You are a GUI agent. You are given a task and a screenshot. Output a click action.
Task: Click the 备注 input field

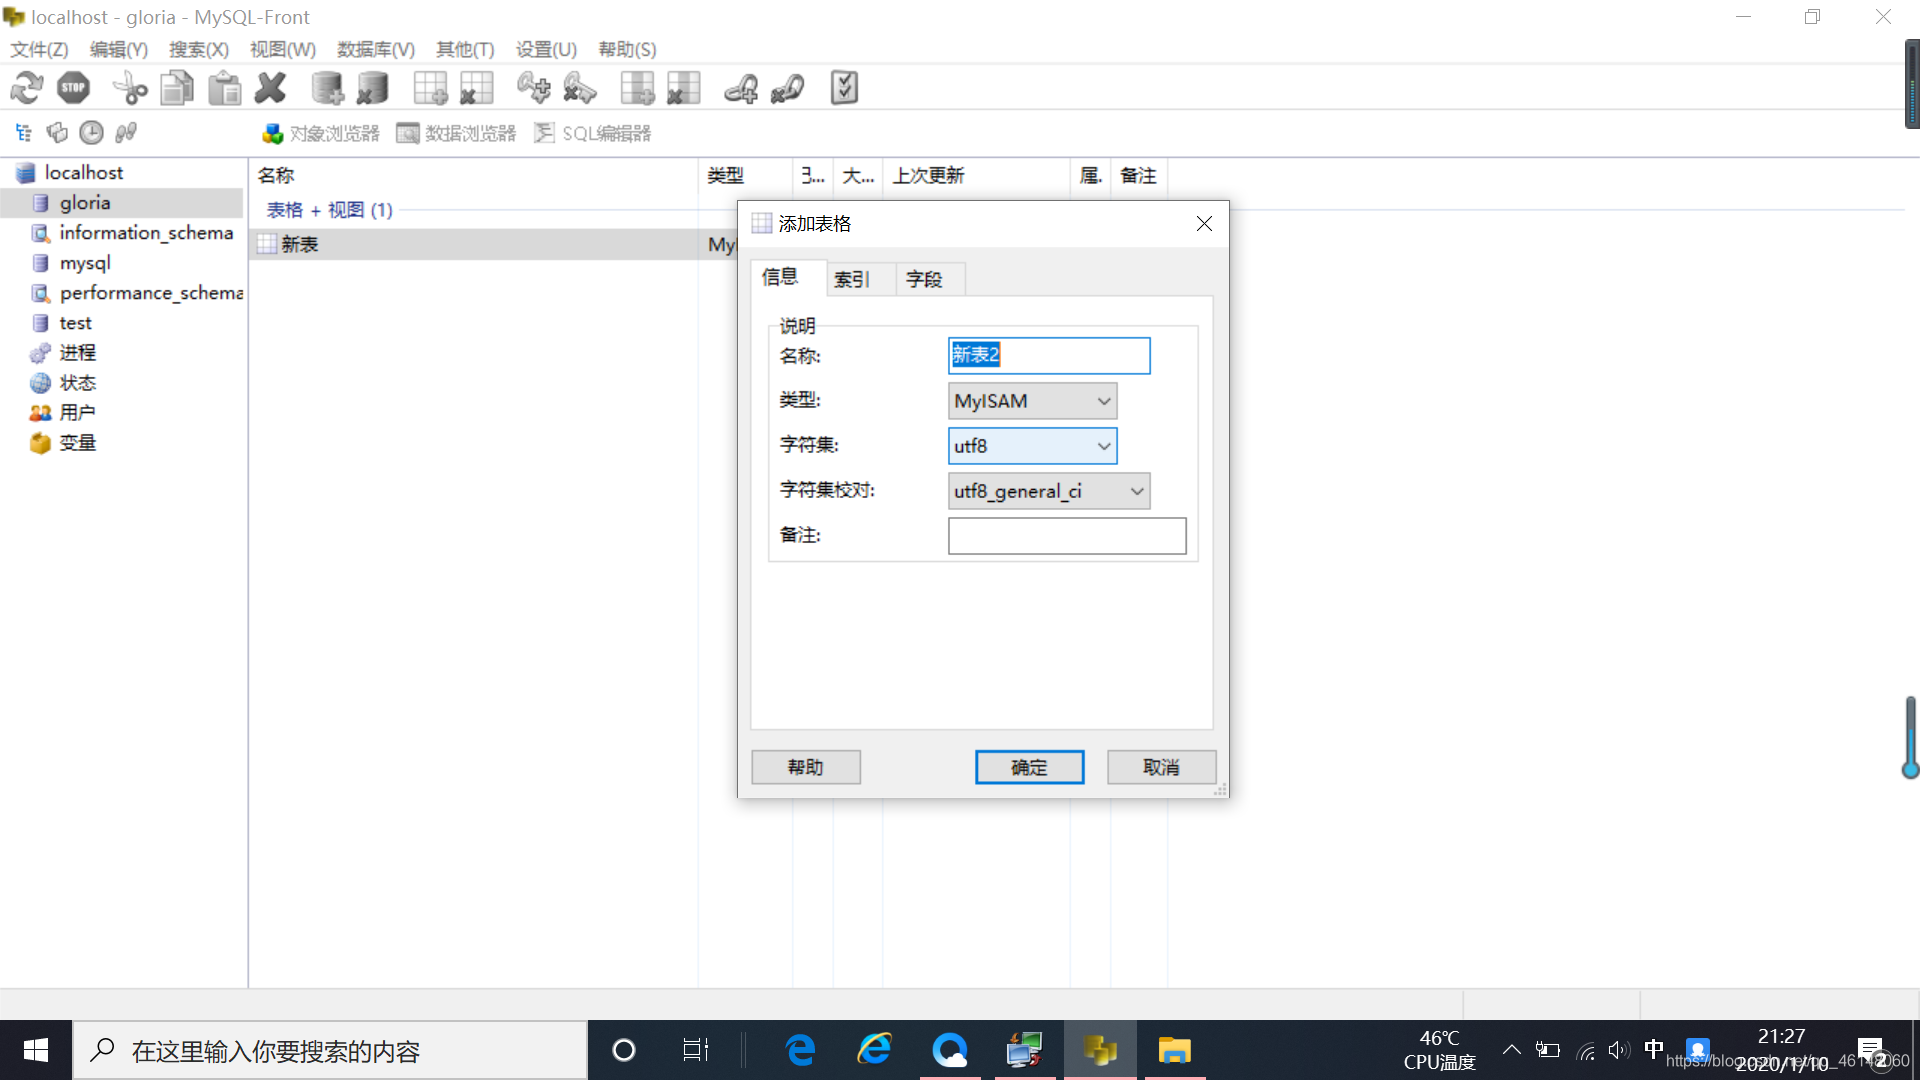tap(1067, 536)
